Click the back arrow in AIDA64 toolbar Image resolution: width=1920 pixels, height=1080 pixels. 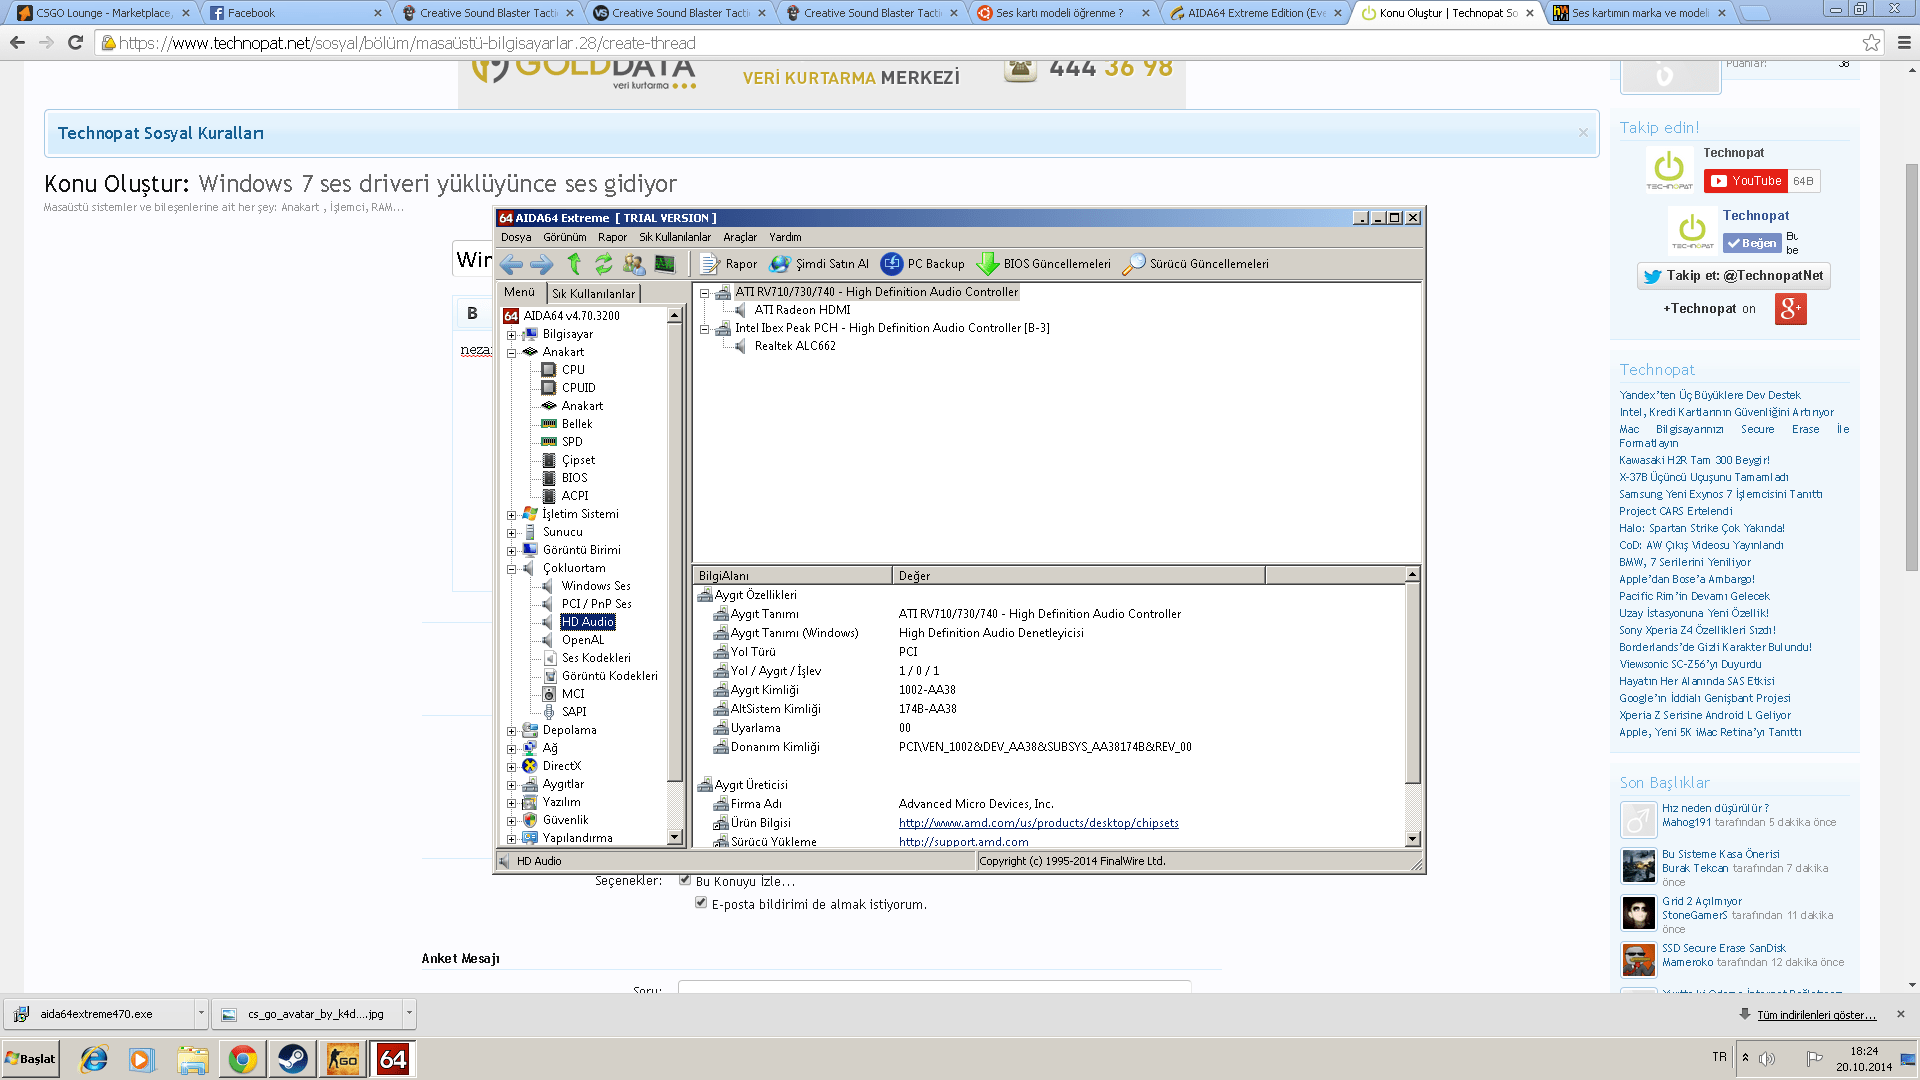511,264
